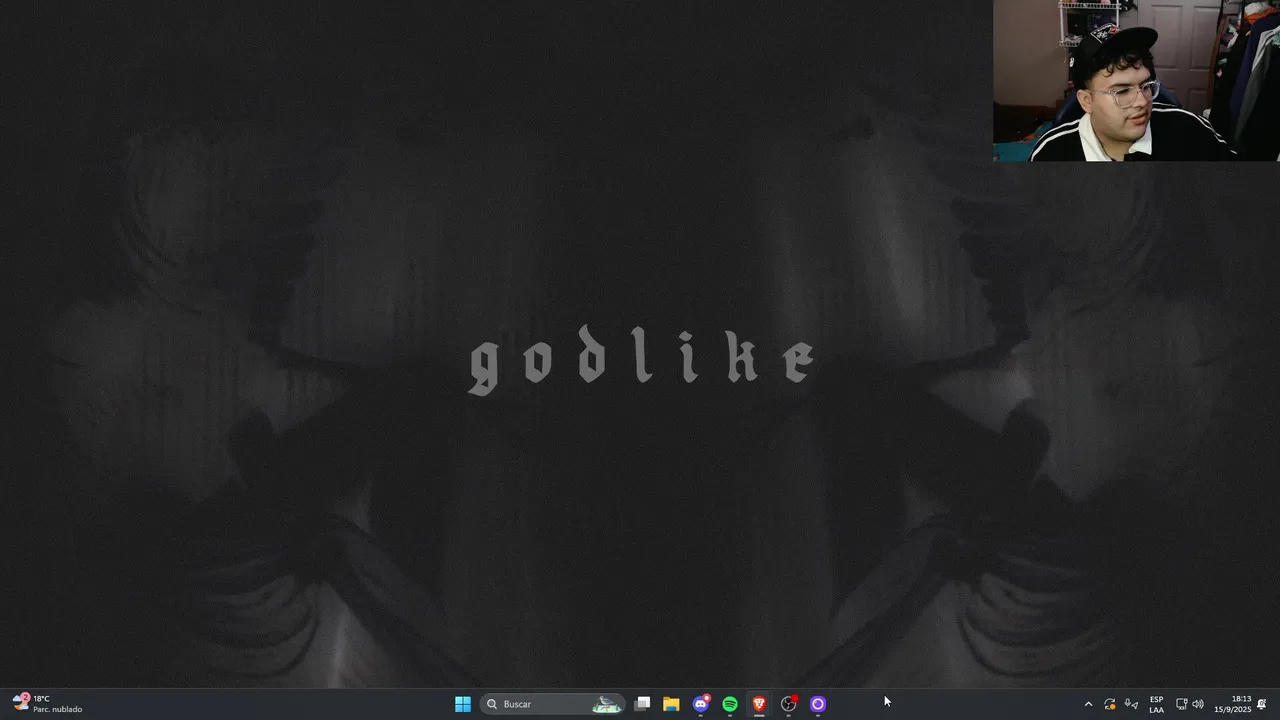Switch to the Brave browser
This screenshot has height=720, width=1280.
point(759,704)
